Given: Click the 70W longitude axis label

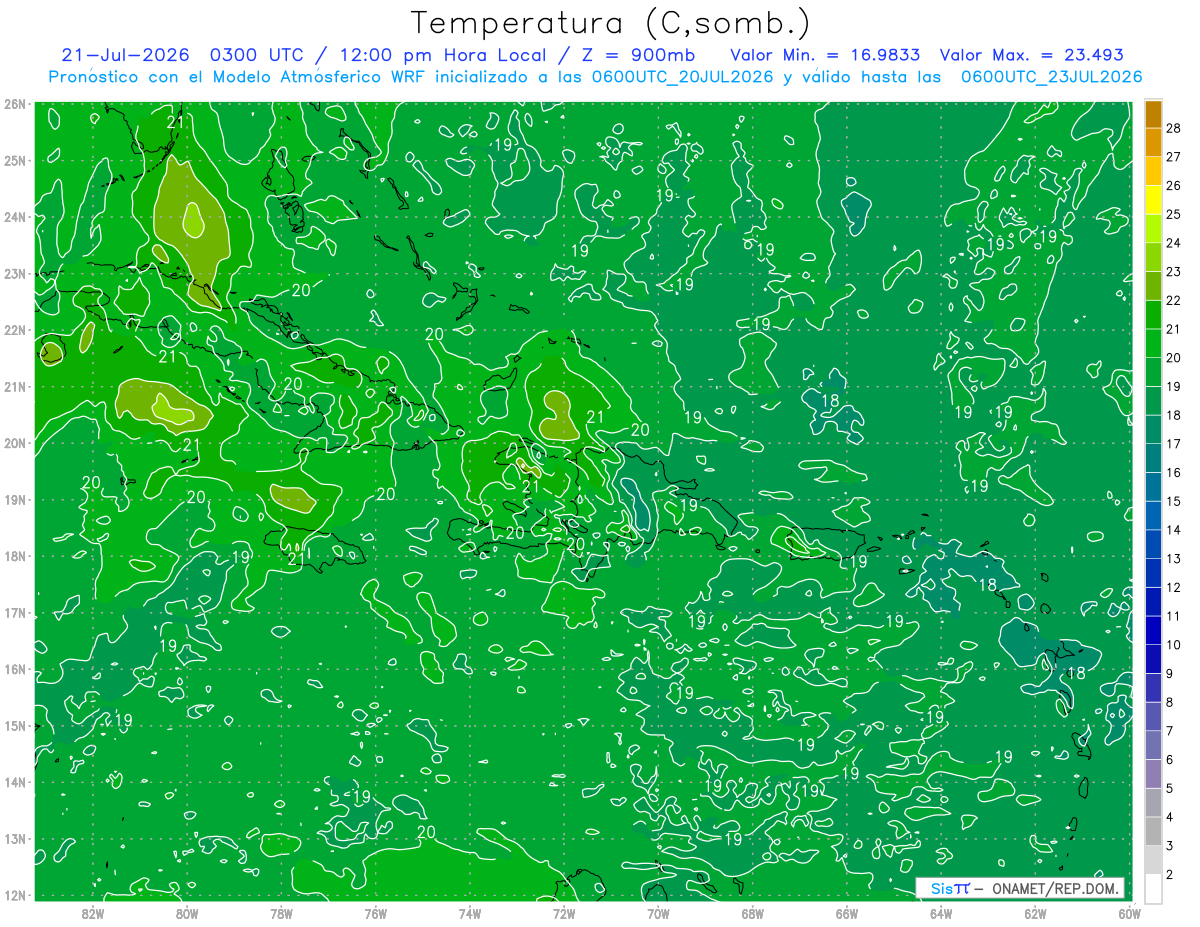Looking at the screenshot, I should pos(658,912).
